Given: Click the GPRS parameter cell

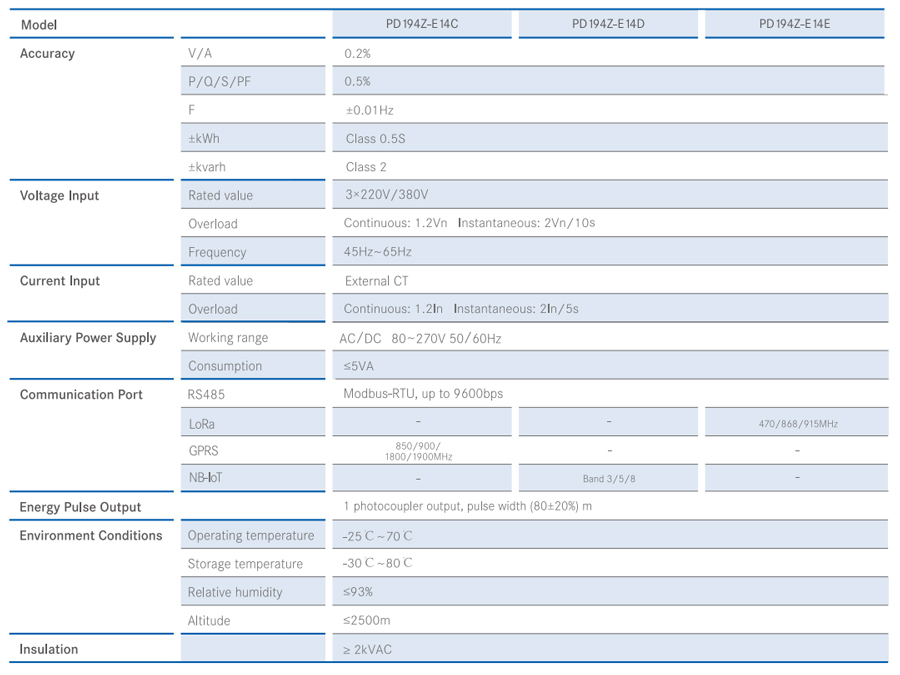Looking at the screenshot, I should click(x=253, y=451).
